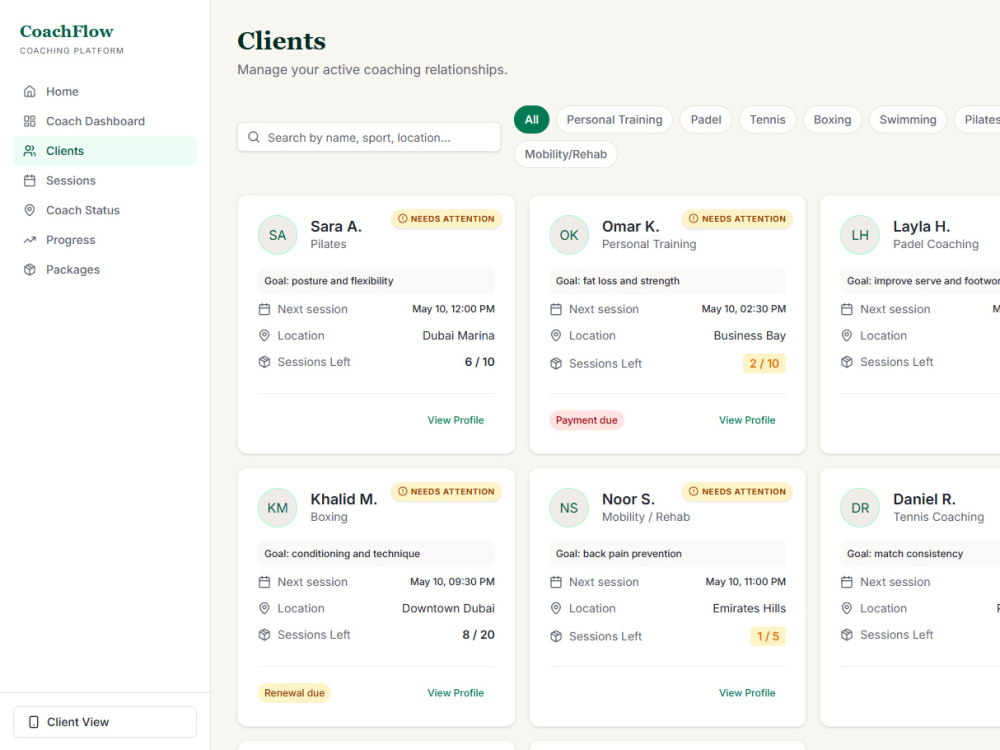Screen dimensions: 1000x750
Task: Click location pin icon in Omar K. card
Action: pos(555,335)
